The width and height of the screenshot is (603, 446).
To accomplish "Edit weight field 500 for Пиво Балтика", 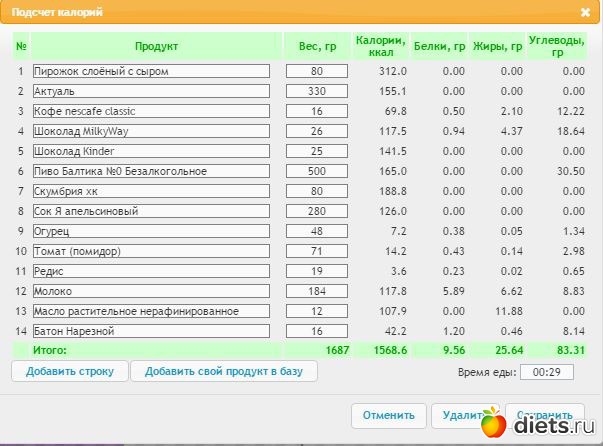I will [317, 171].
